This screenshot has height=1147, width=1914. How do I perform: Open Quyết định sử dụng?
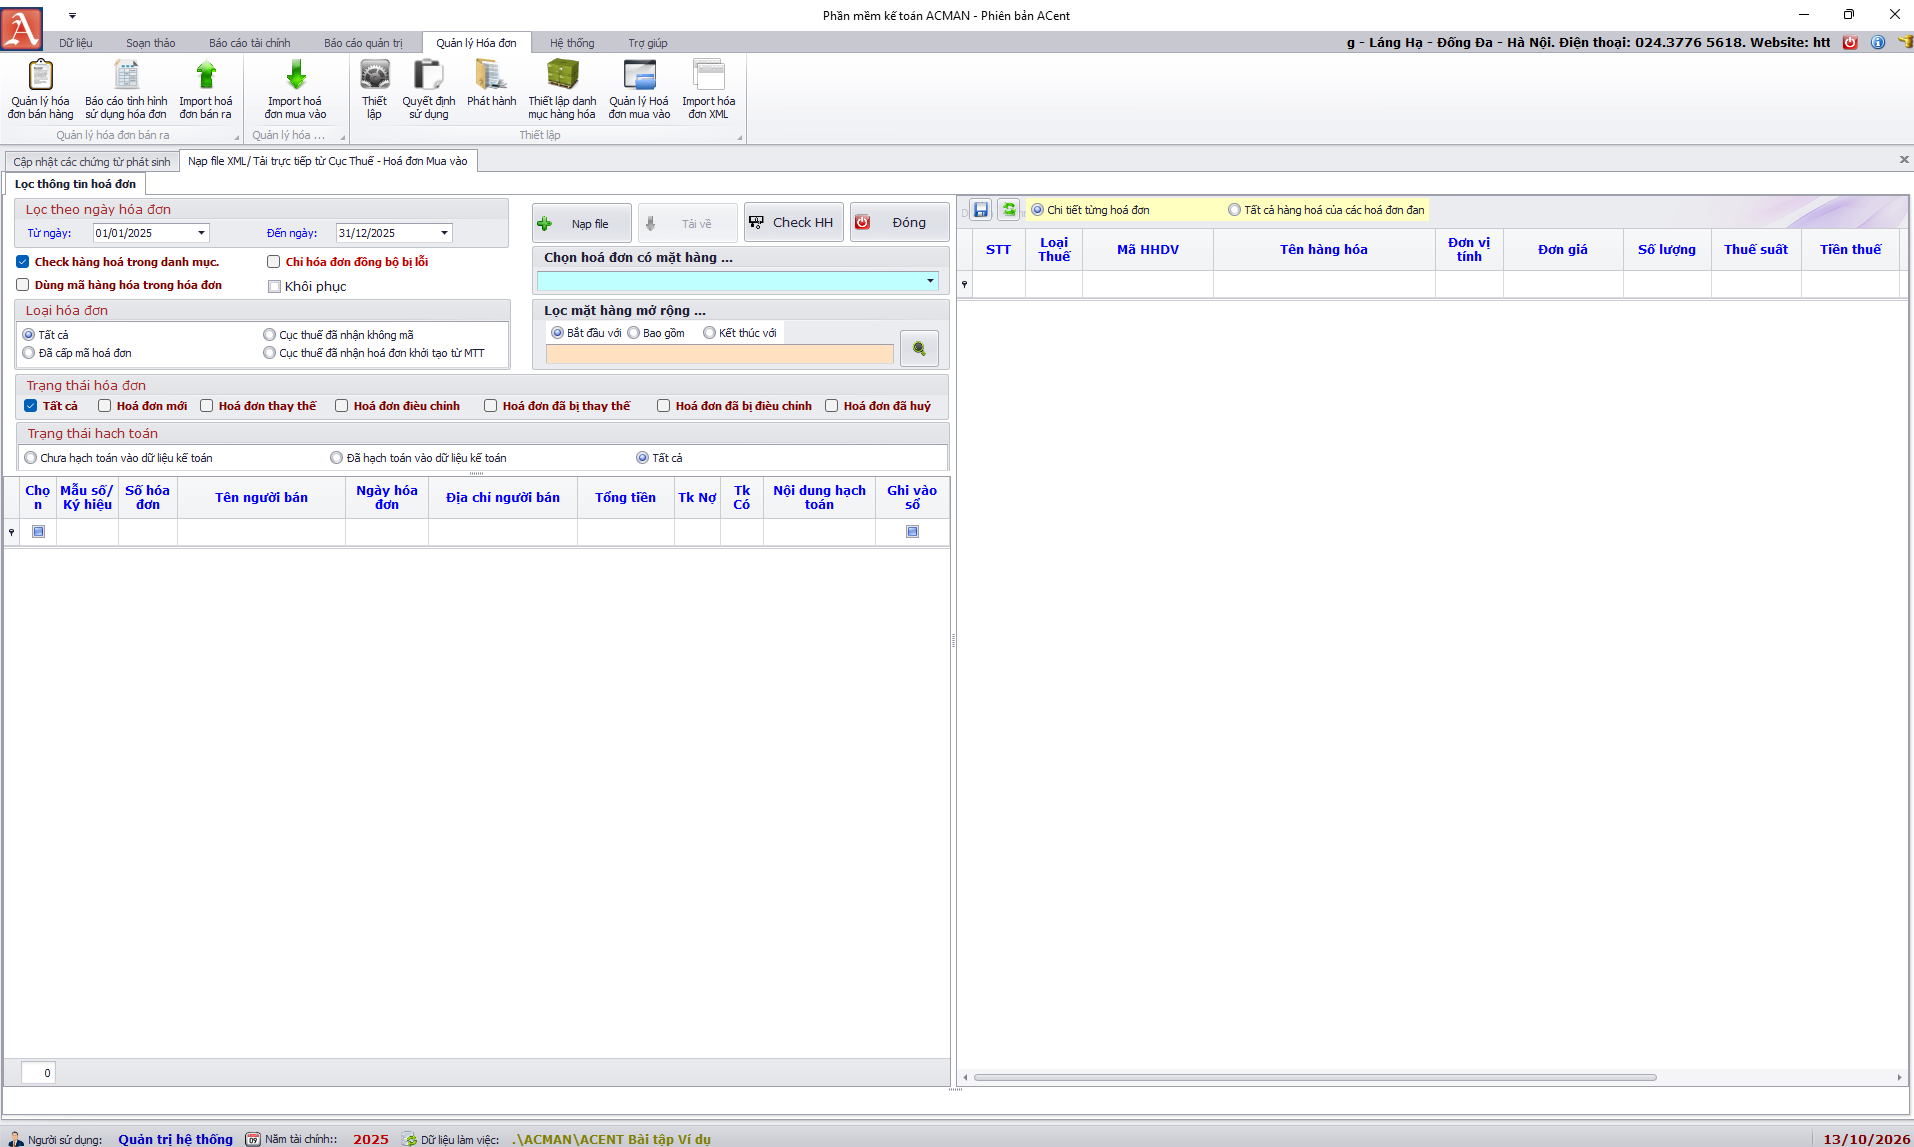tap(429, 89)
